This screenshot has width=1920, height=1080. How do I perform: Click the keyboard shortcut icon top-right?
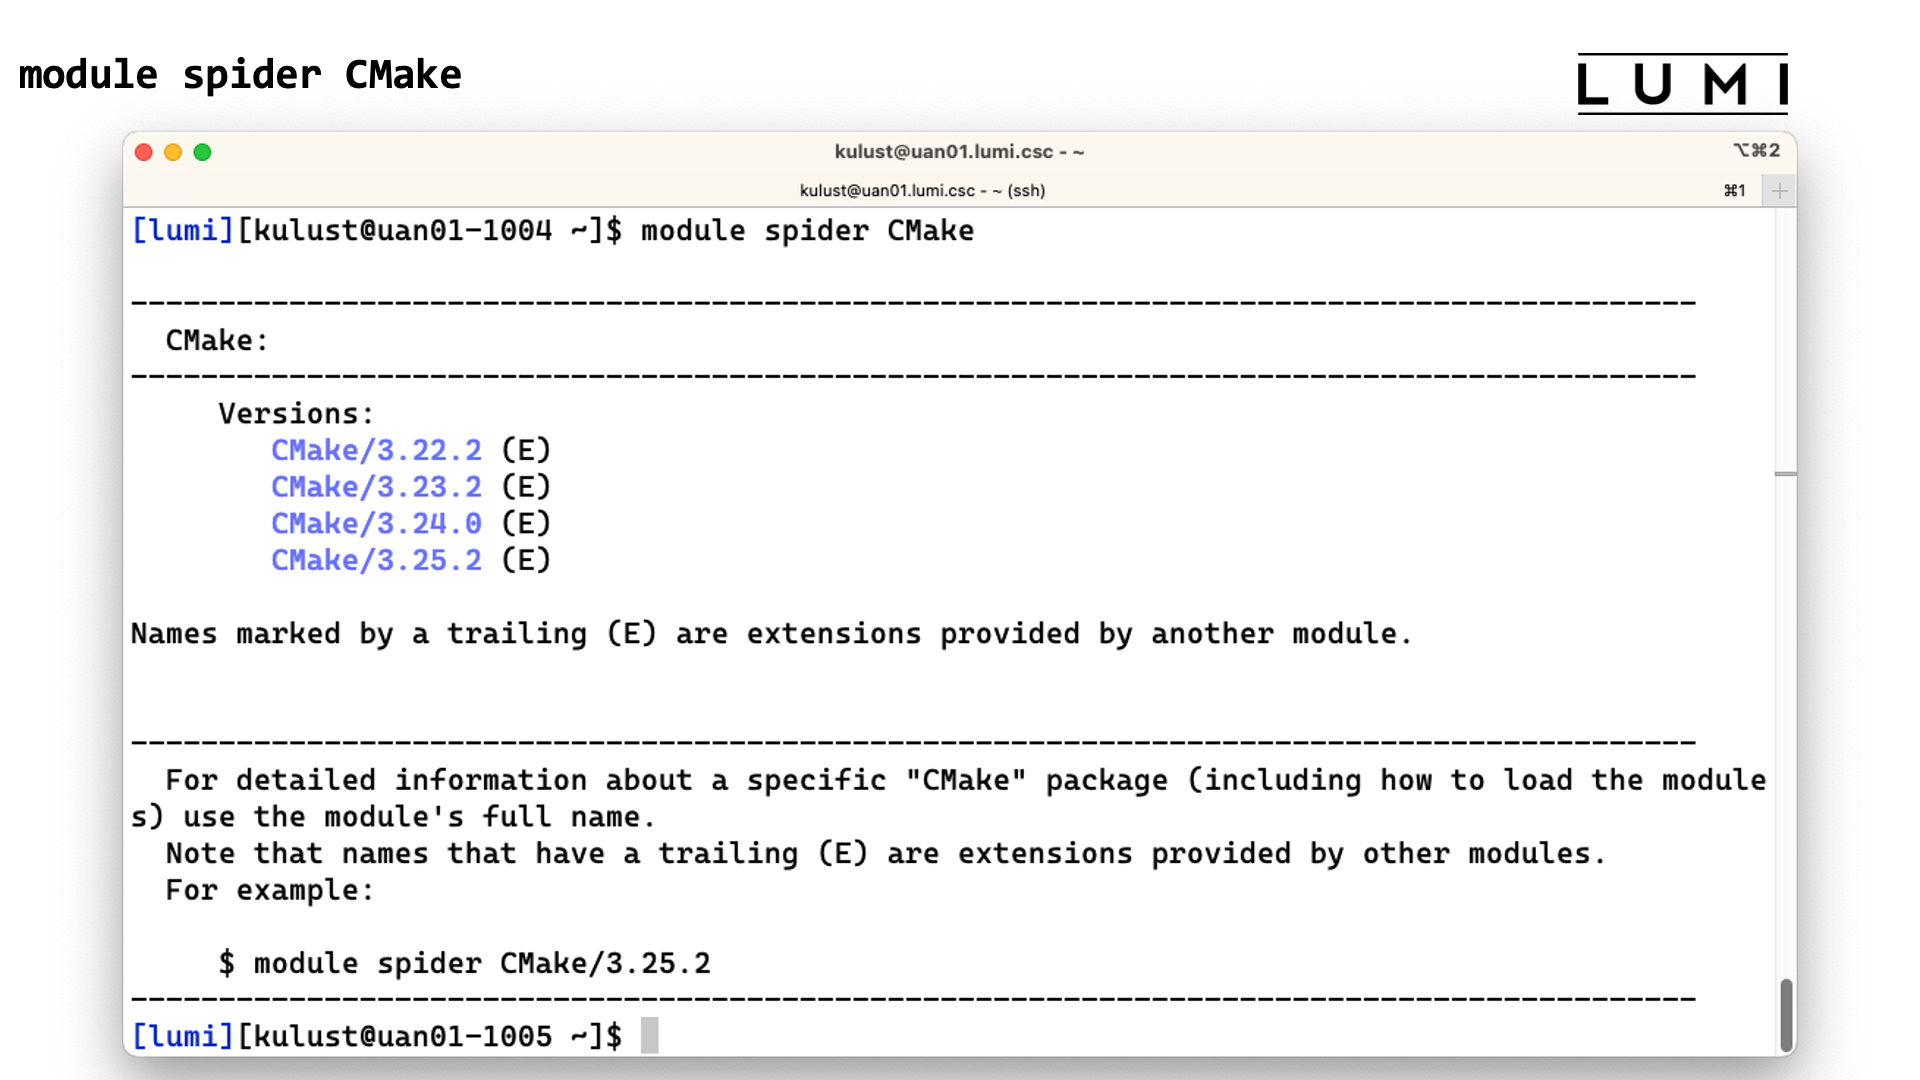click(1756, 150)
